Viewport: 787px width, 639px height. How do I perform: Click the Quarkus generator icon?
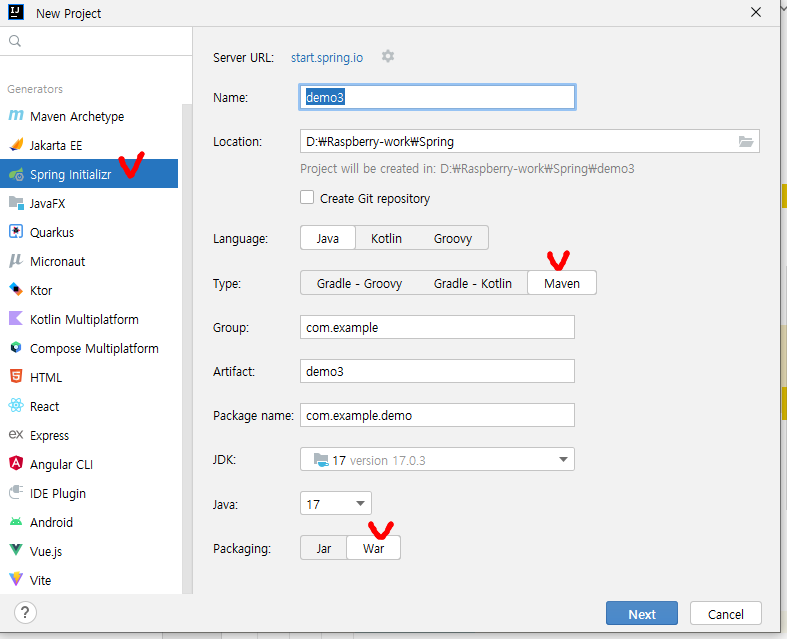pos(16,232)
